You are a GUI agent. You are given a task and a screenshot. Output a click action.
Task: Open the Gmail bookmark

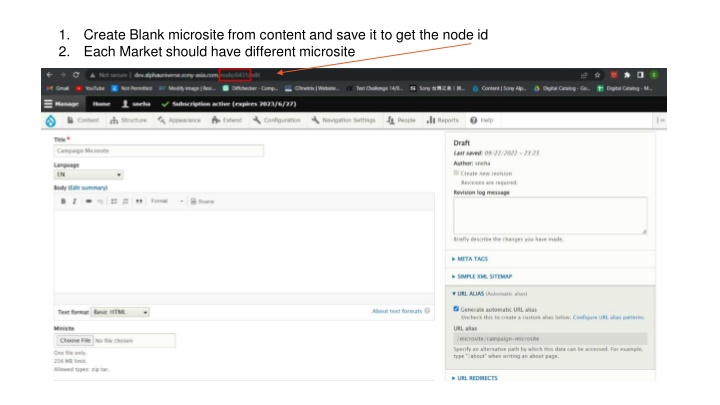pyautogui.click(x=58, y=88)
